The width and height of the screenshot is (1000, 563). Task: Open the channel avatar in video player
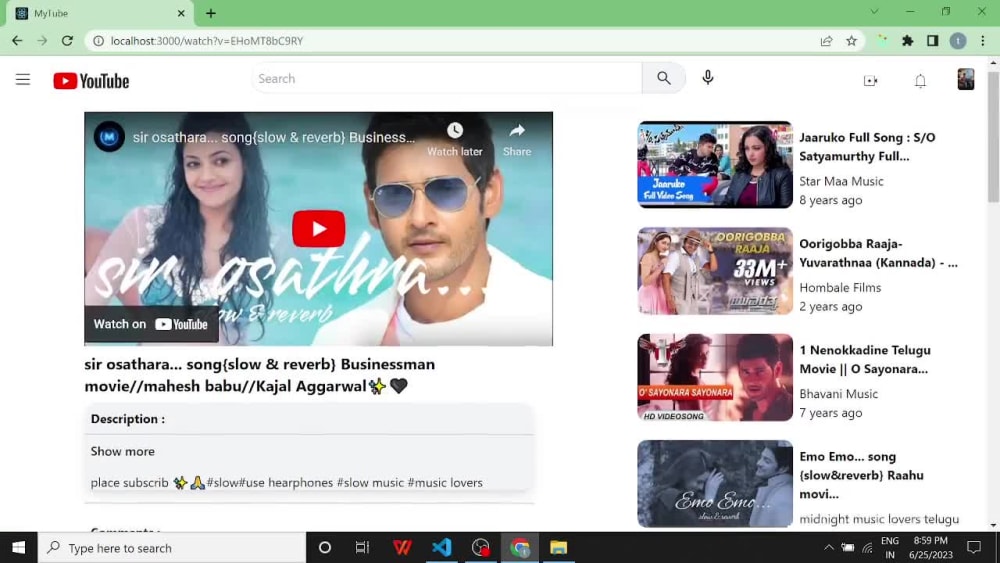pyautogui.click(x=109, y=136)
